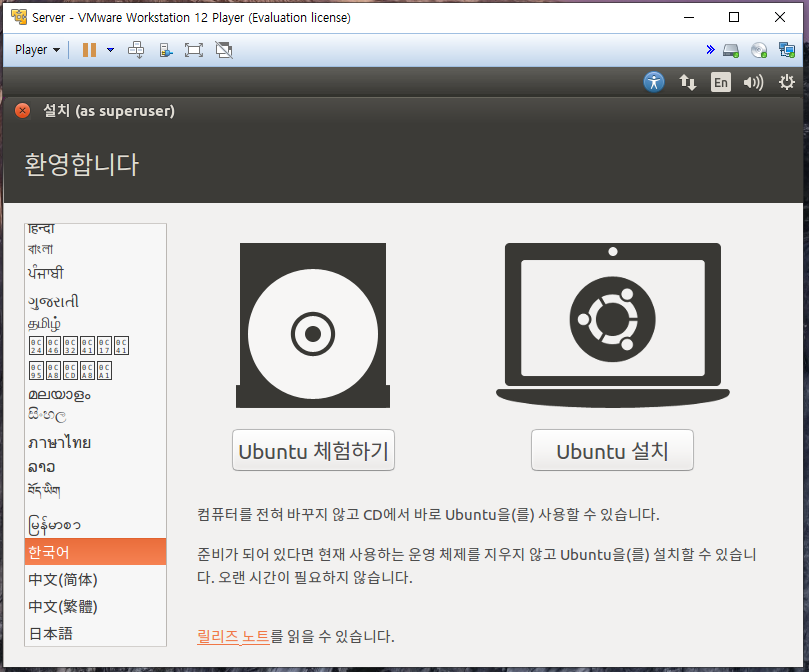Select 中文(简体) in the language list
The height and width of the screenshot is (672, 809).
tap(95, 579)
